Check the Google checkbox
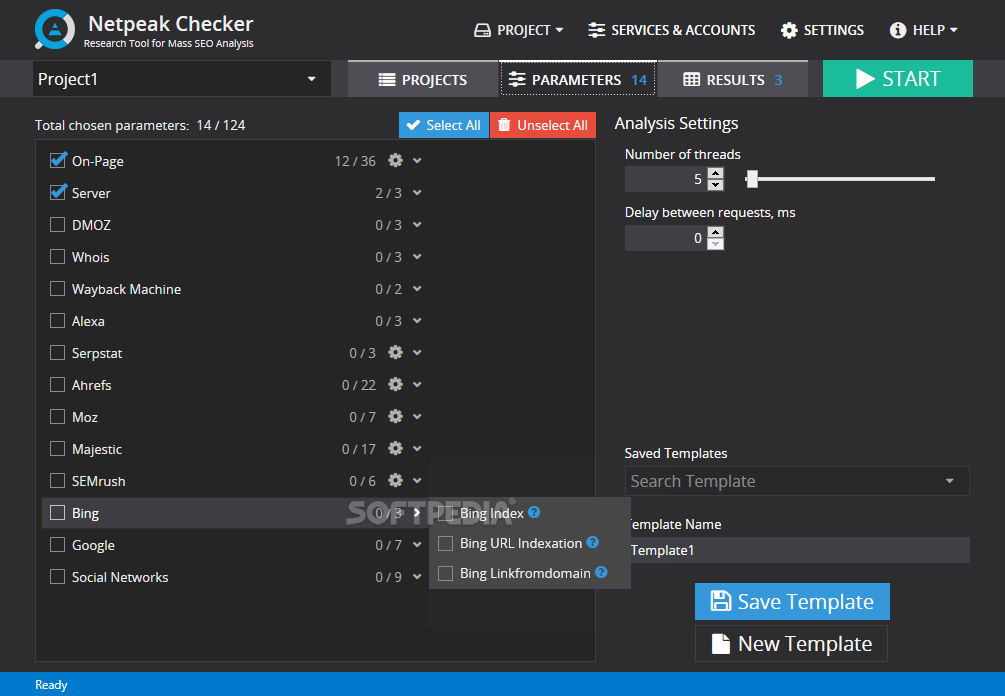This screenshot has height=696, width=1005. 58,545
